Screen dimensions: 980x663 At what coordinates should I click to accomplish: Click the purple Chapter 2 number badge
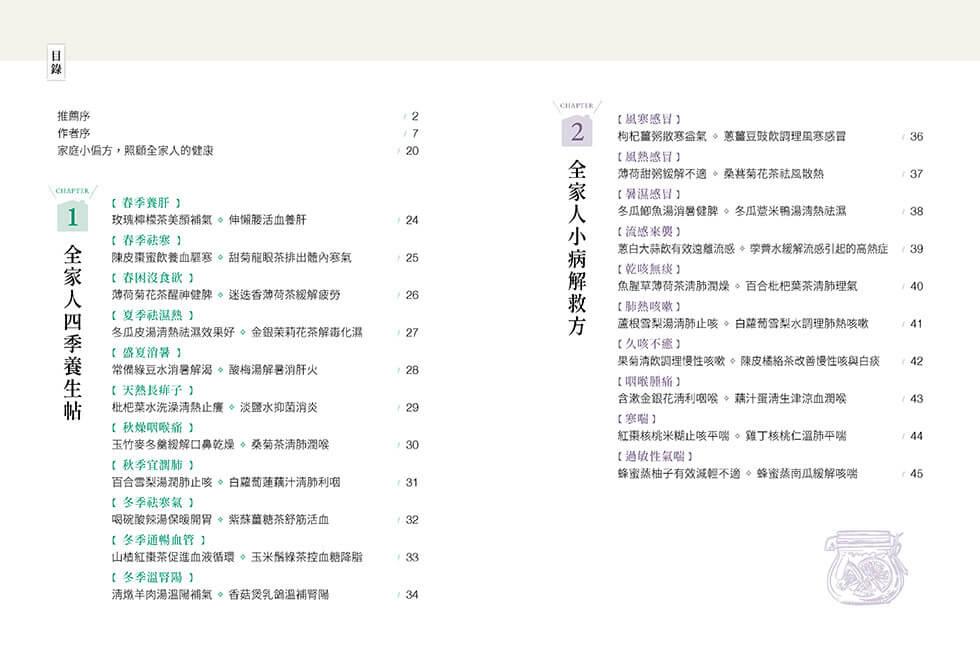click(577, 130)
